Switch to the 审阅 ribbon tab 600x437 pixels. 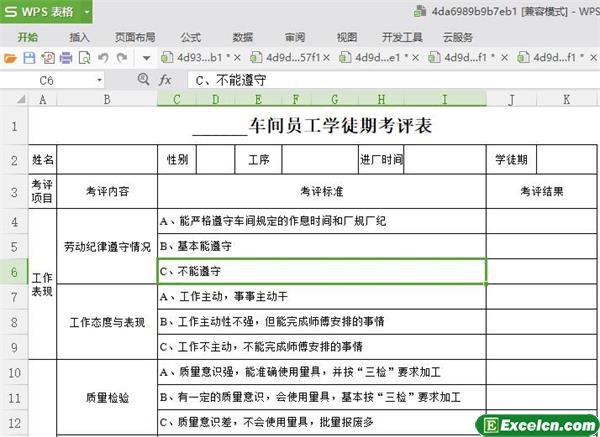click(x=295, y=37)
